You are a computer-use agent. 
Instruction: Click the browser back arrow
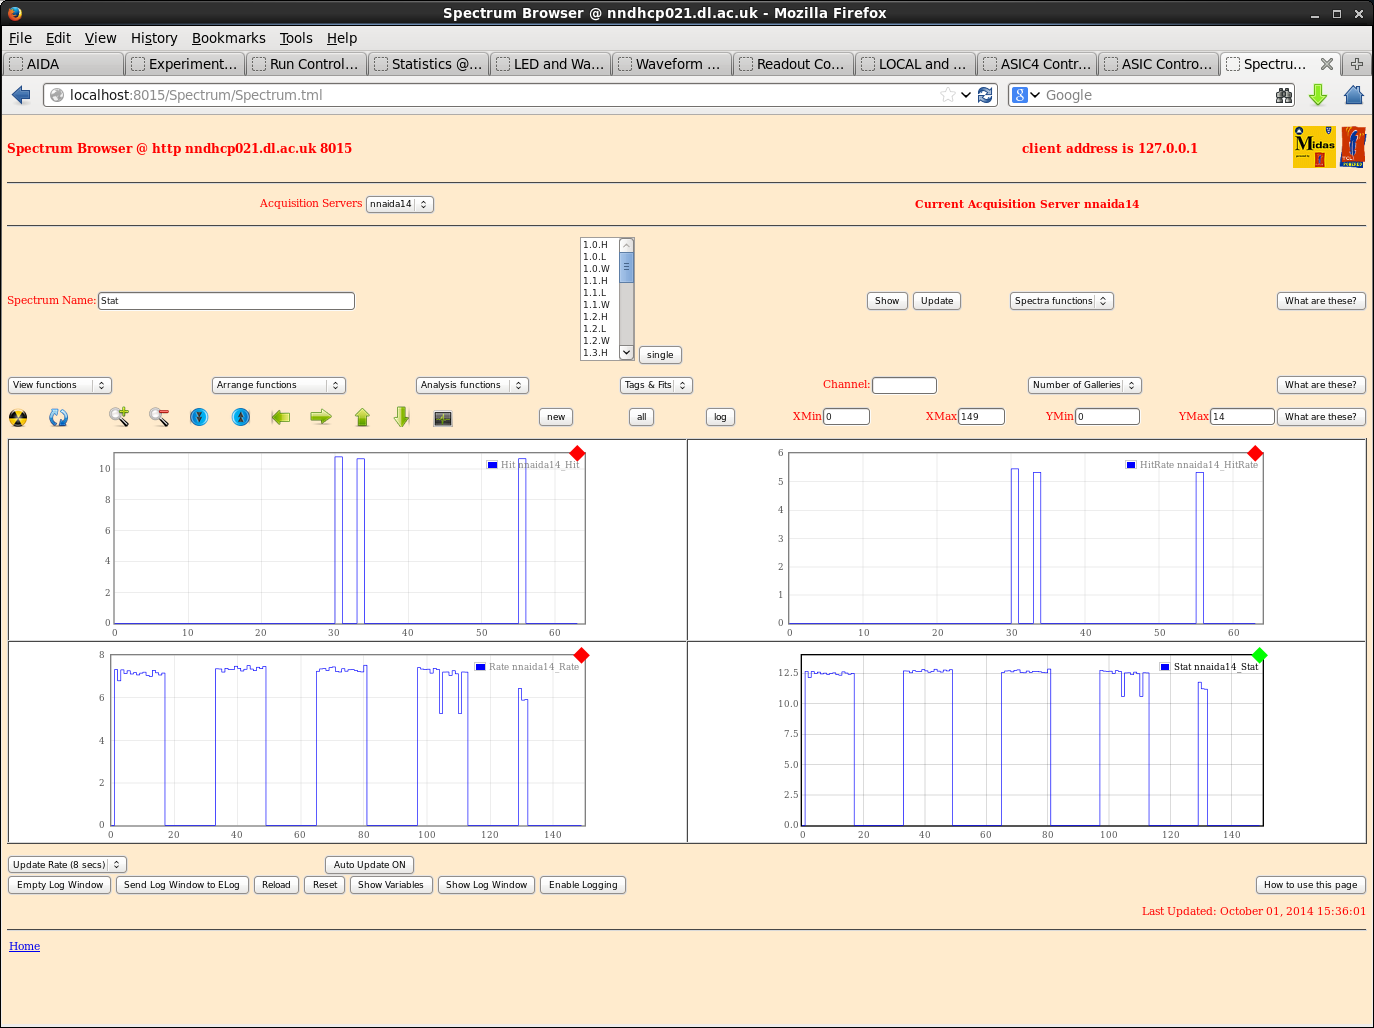[21, 95]
